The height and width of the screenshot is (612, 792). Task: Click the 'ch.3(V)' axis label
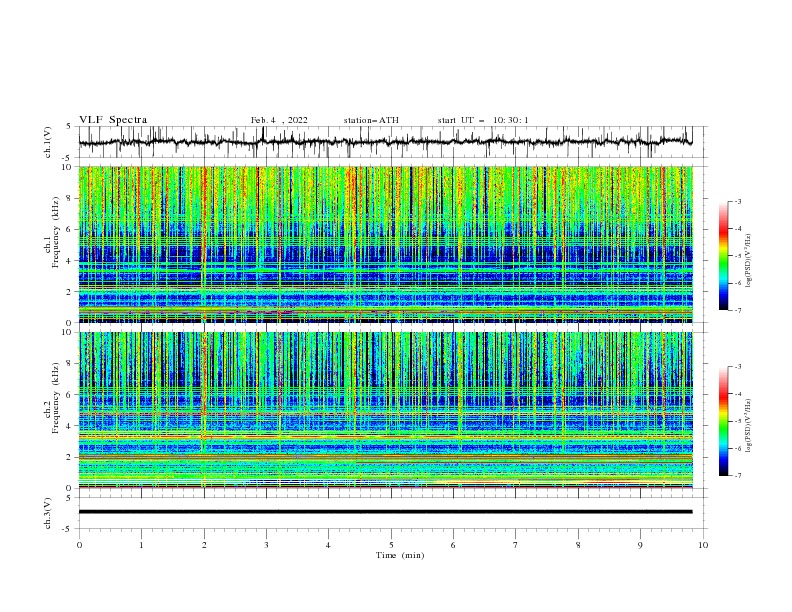pos(48,513)
